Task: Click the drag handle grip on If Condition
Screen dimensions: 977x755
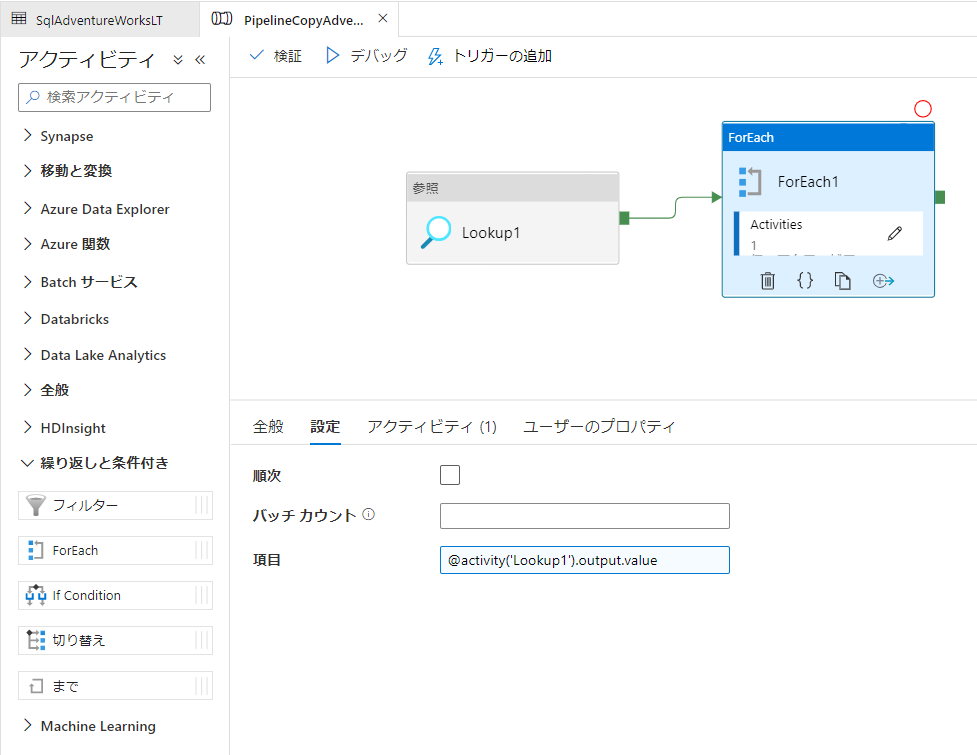Action: [202, 595]
